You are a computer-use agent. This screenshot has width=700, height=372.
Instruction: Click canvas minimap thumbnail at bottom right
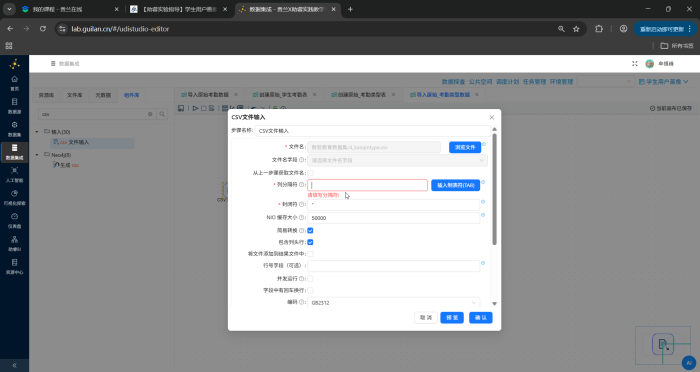tap(662, 345)
